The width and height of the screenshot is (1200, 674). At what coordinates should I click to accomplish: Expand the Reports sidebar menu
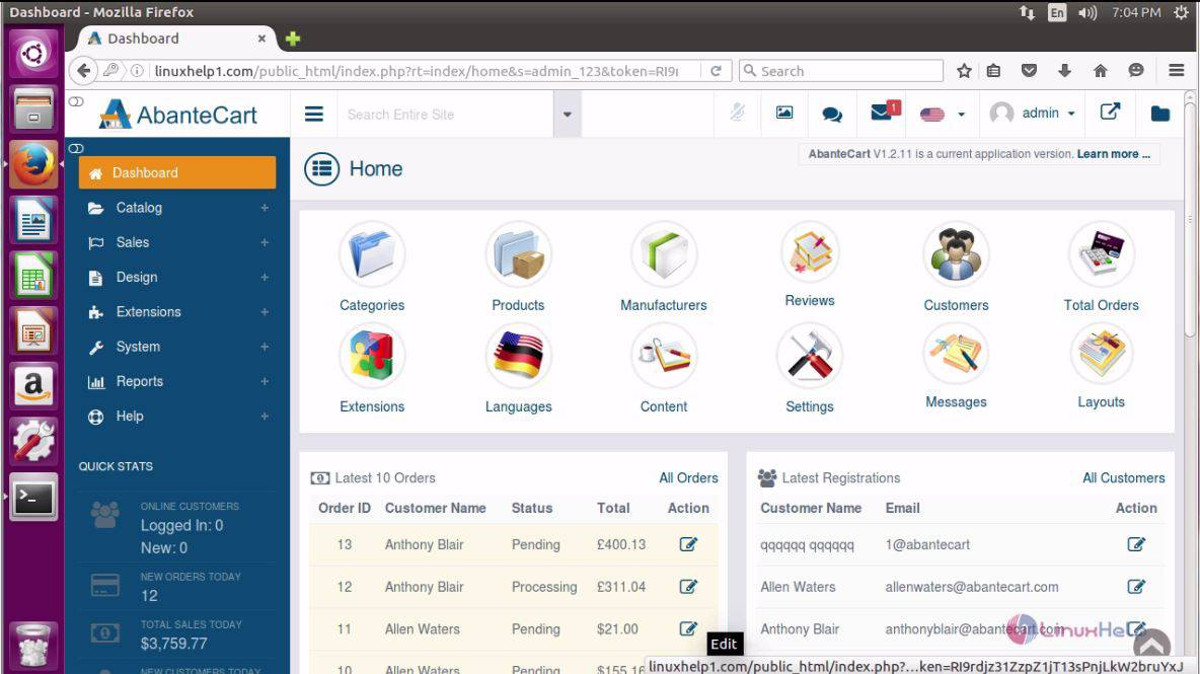click(178, 381)
